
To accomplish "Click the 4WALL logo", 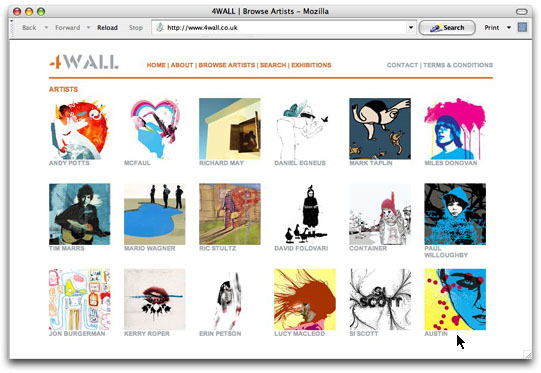I will (x=84, y=62).
